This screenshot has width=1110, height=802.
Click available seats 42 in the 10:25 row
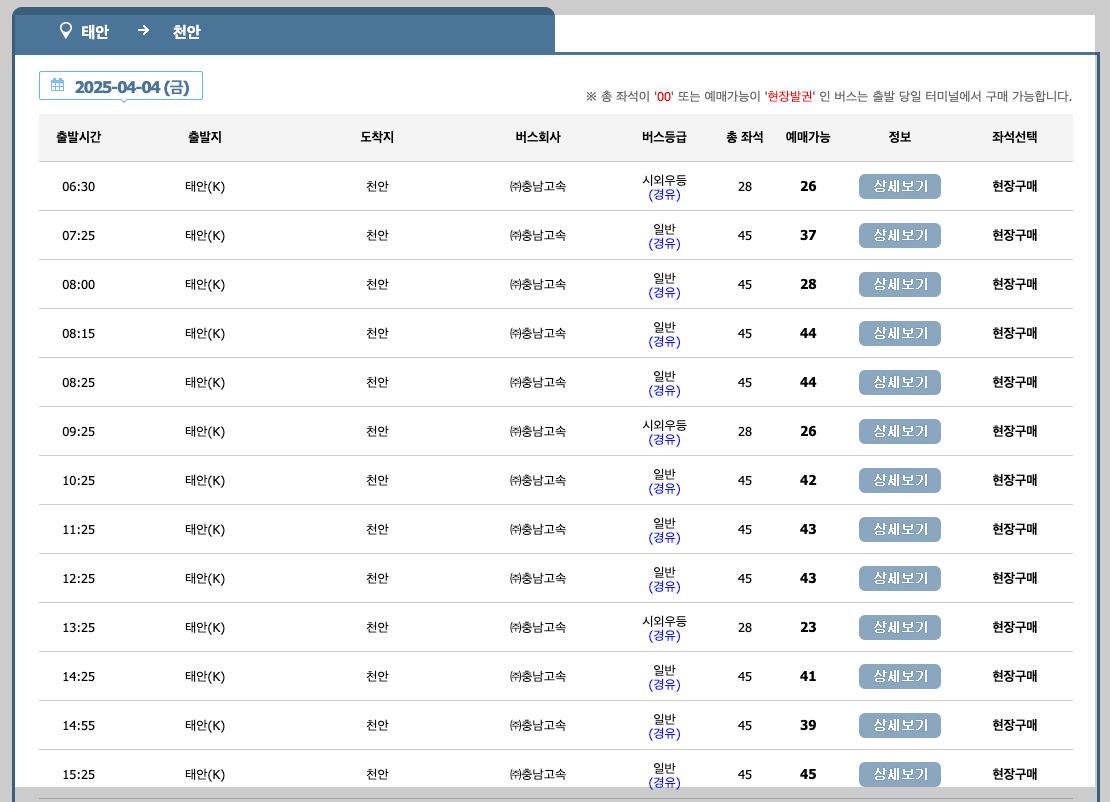pos(808,480)
